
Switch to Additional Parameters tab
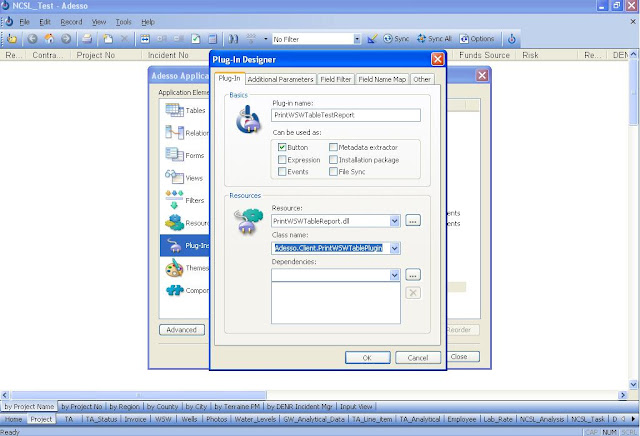point(280,79)
